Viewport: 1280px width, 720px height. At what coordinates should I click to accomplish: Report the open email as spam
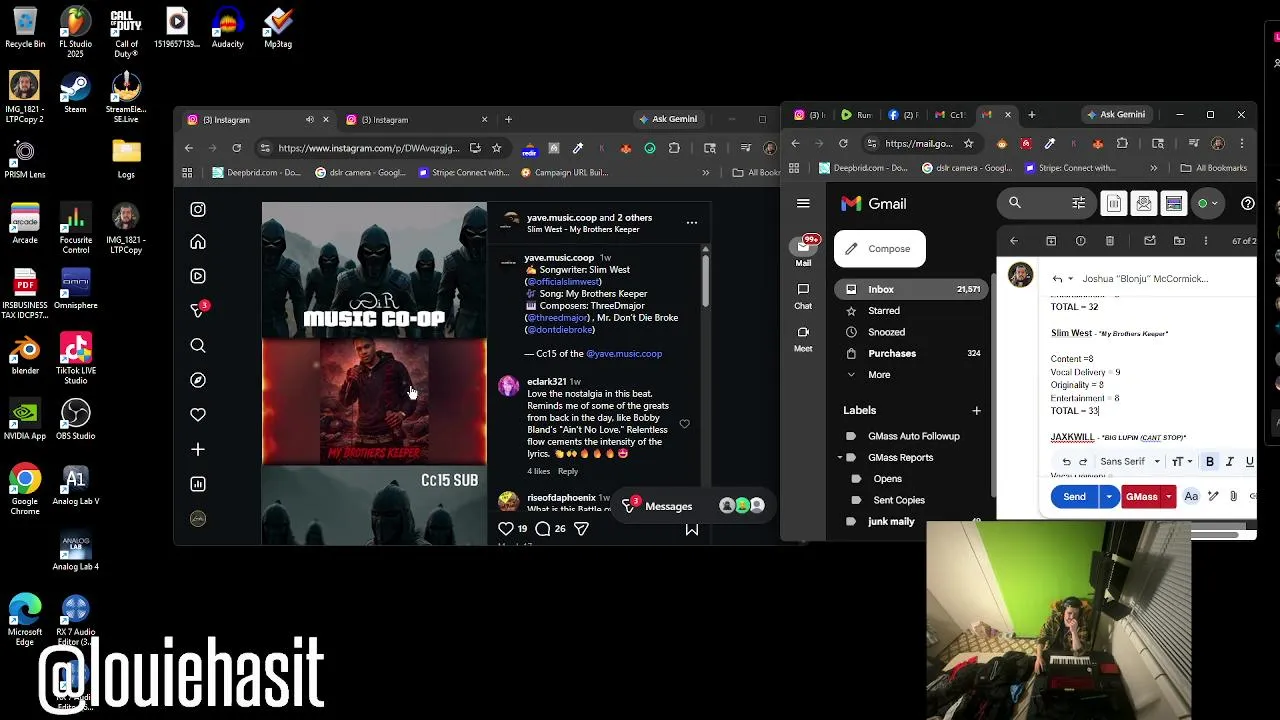point(1080,241)
